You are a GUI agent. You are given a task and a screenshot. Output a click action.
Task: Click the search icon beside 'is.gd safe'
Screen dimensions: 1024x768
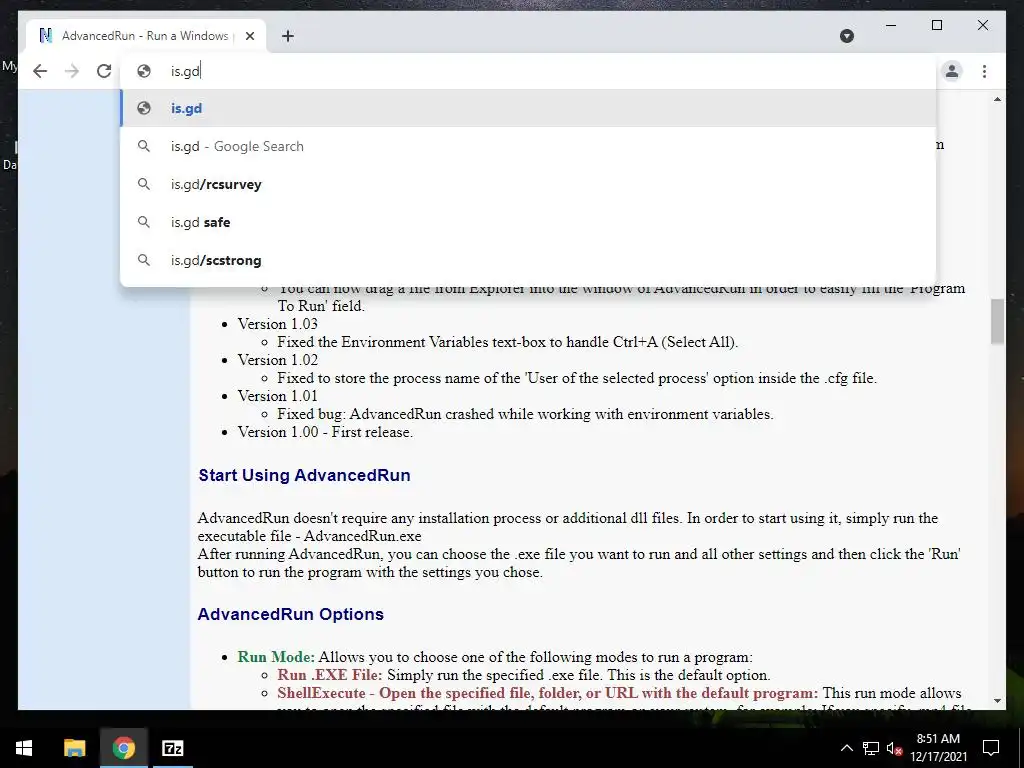(x=144, y=222)
